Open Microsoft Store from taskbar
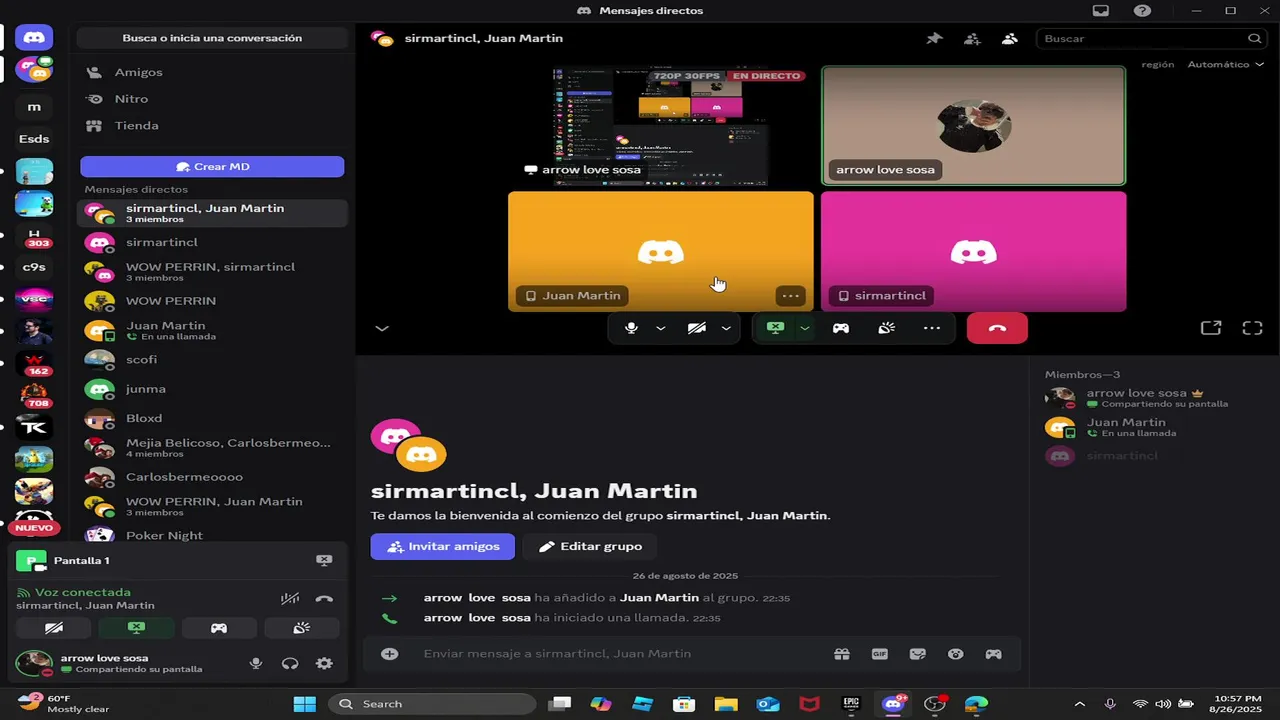This screenshot has width=1280, height=720. (x=684, y=704)
